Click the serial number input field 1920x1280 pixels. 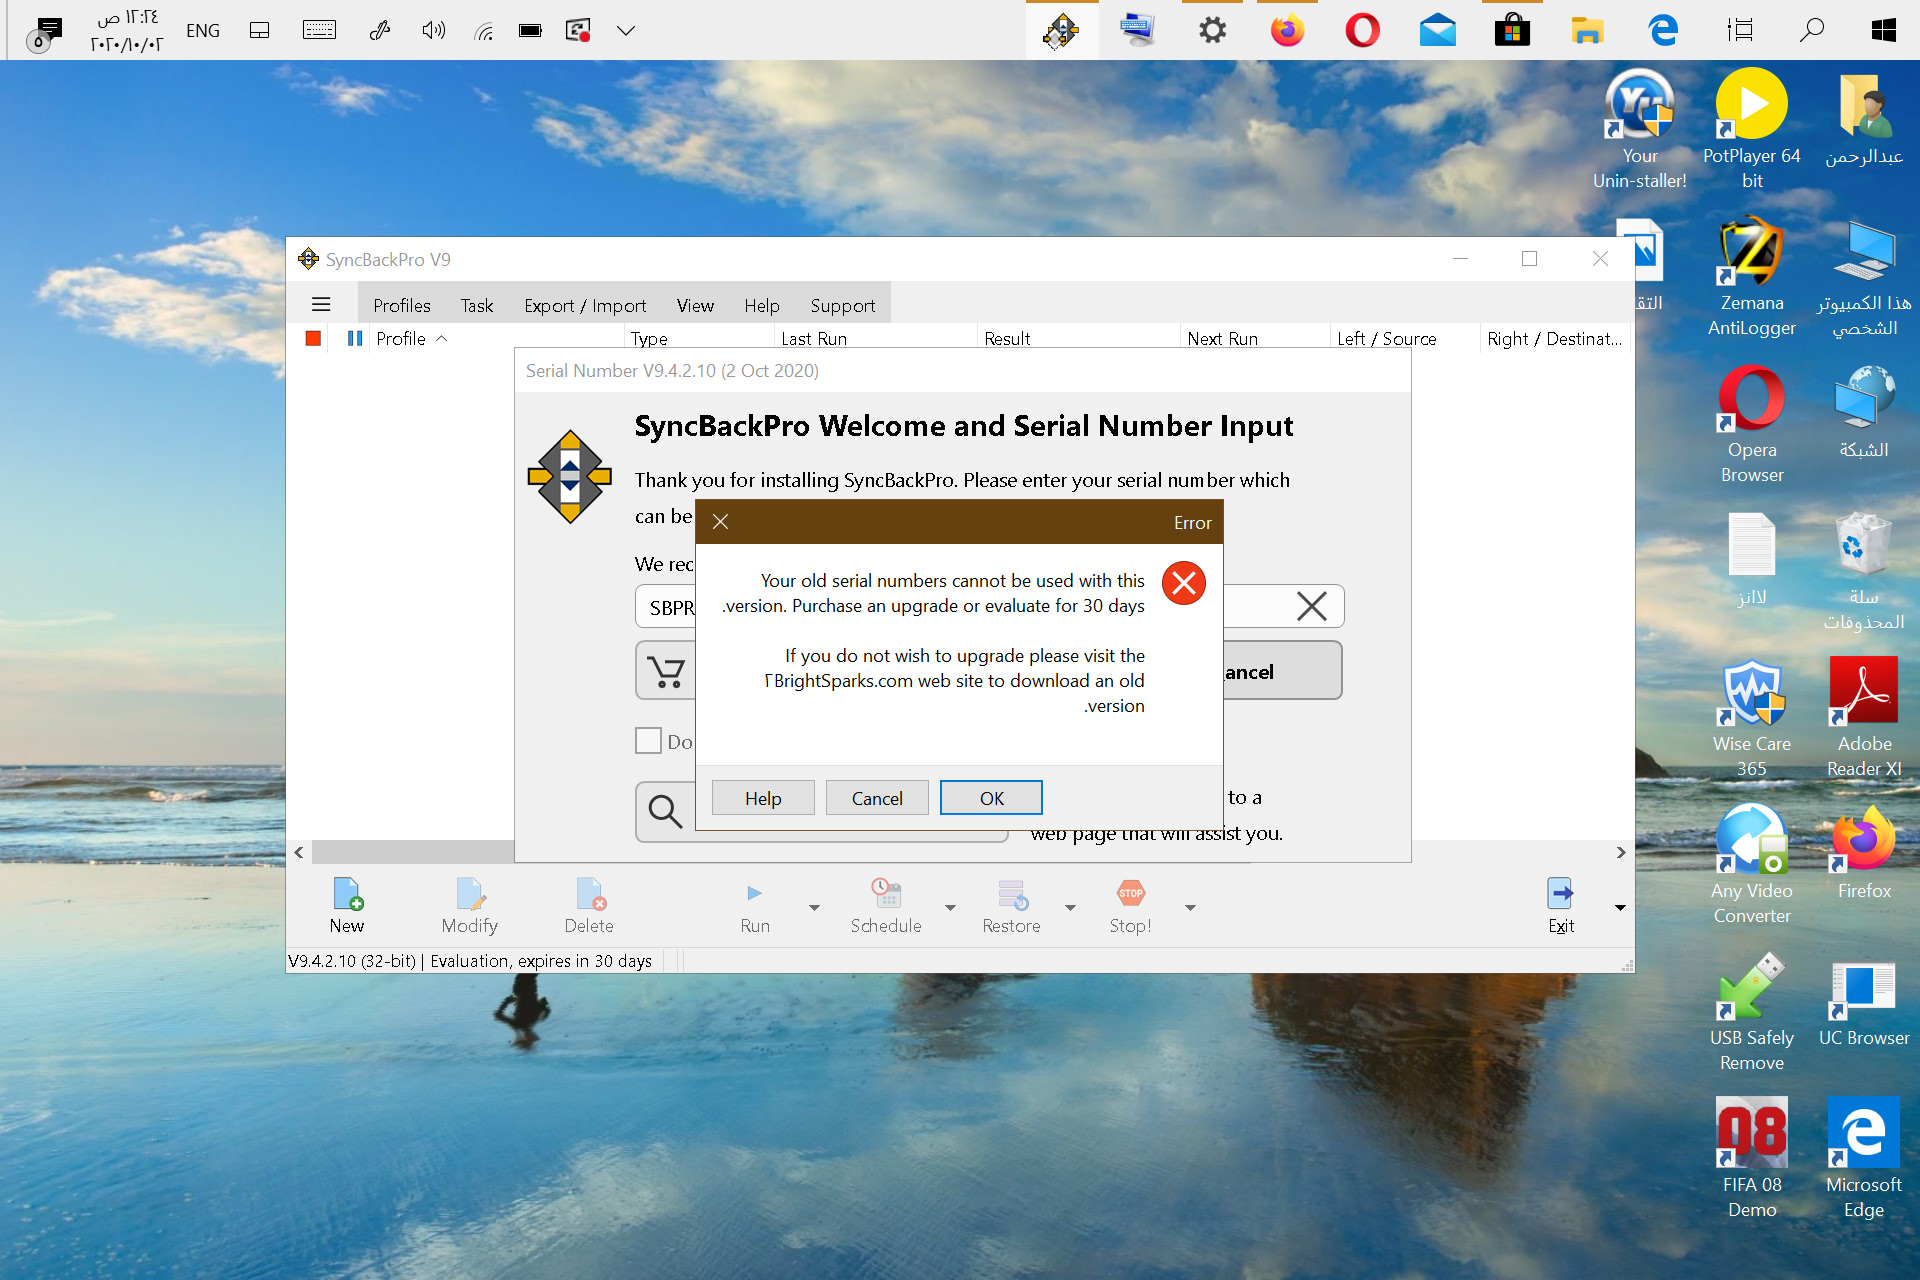[x=989, y=606]
